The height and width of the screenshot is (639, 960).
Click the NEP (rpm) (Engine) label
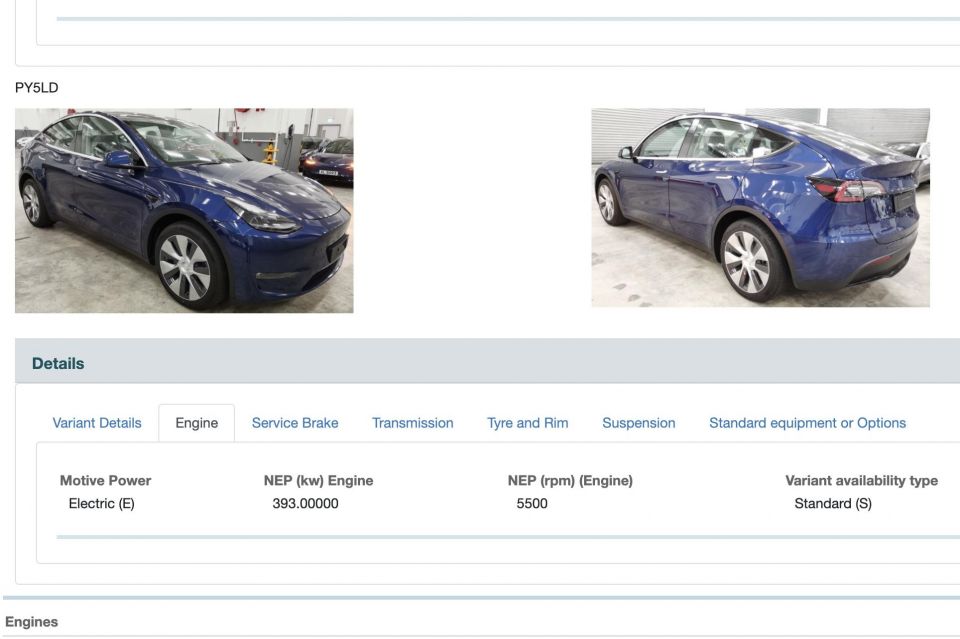point(570,480)
